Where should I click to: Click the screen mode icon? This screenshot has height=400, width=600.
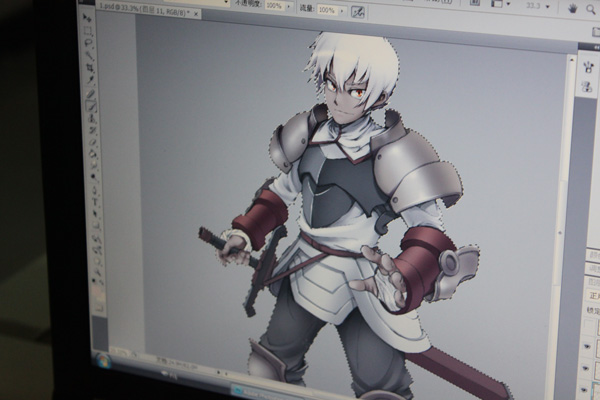[x=497, y=3]
